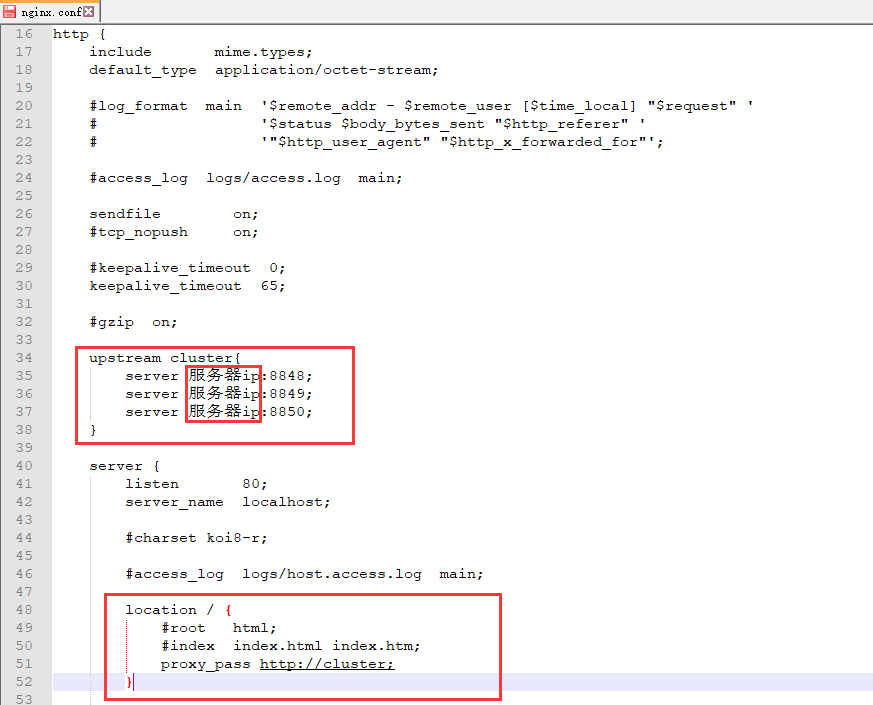Click closing brace on line 38
The image size is (873, 705).
coord(93,430)
